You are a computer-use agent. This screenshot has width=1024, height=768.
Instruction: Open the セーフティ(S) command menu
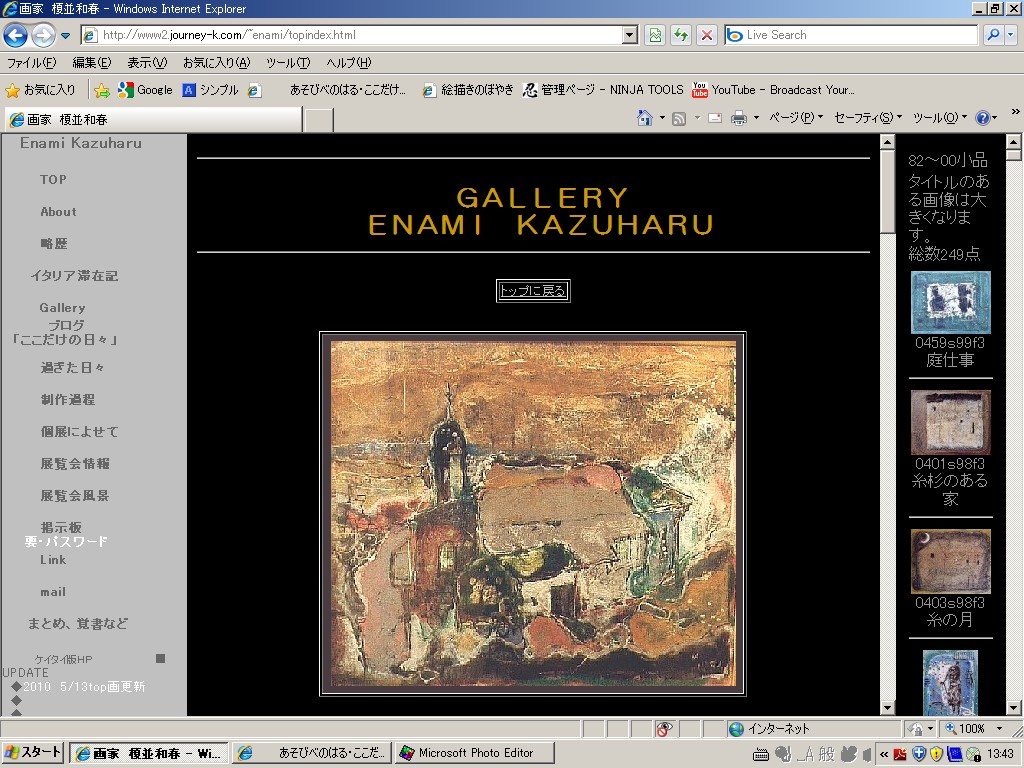tap(867, 118)
